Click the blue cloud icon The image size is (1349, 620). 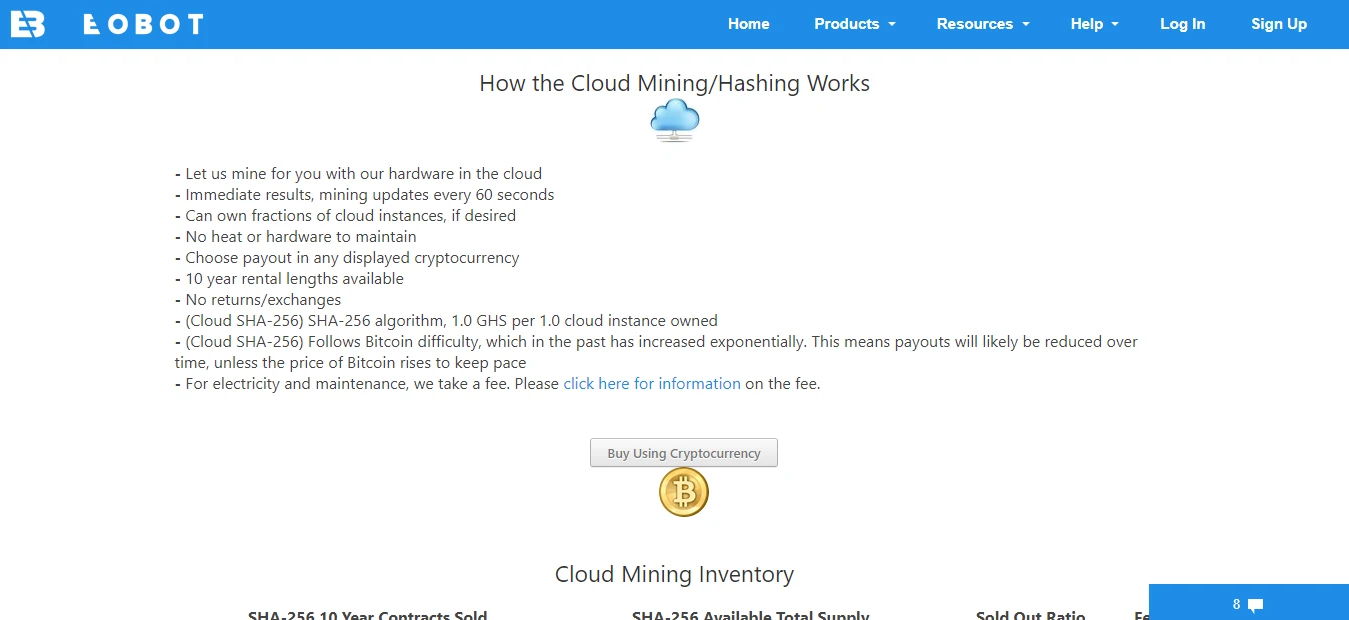coord(674,120)
